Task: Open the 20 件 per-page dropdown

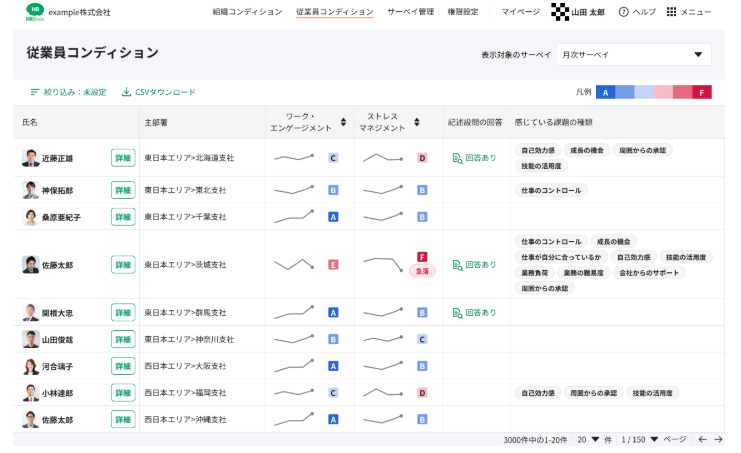Action: (x=588, y=440)
